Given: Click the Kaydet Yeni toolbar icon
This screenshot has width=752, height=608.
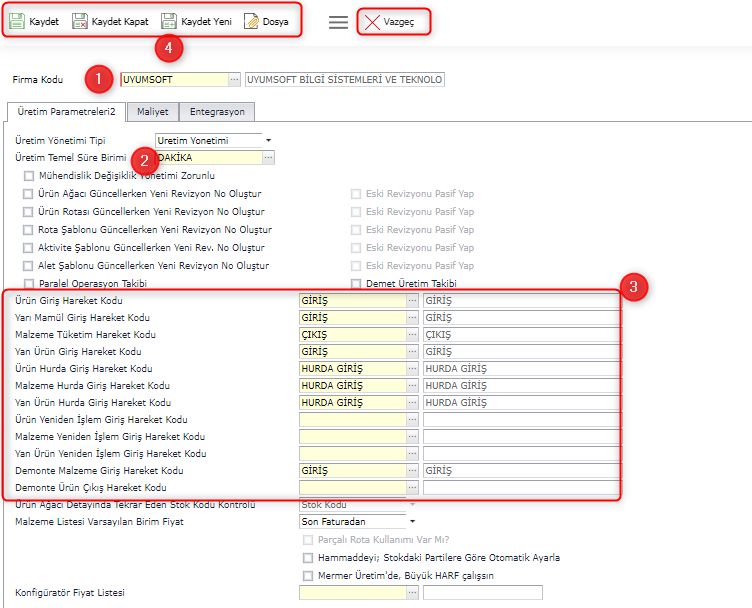Looking at the screenshot, I should pyautogui.click(x=169, y=21).
